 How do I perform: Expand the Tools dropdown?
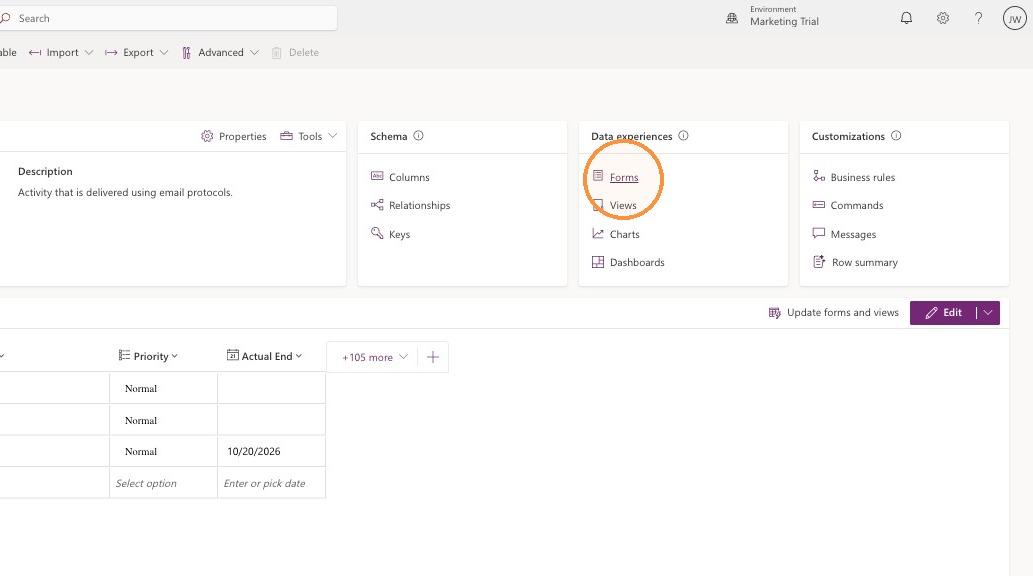click(x=308, y=136)
